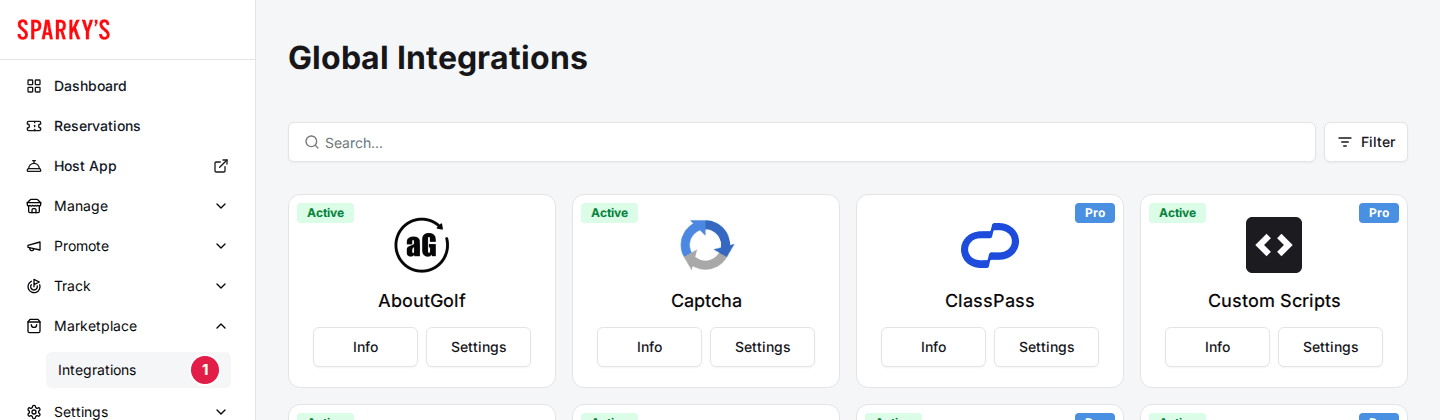Click the Custom Scripts Pro badge
Image resolution: width=1440 pixels, height=420 pixels.
pyautogui.click(x=1379, y=213)
